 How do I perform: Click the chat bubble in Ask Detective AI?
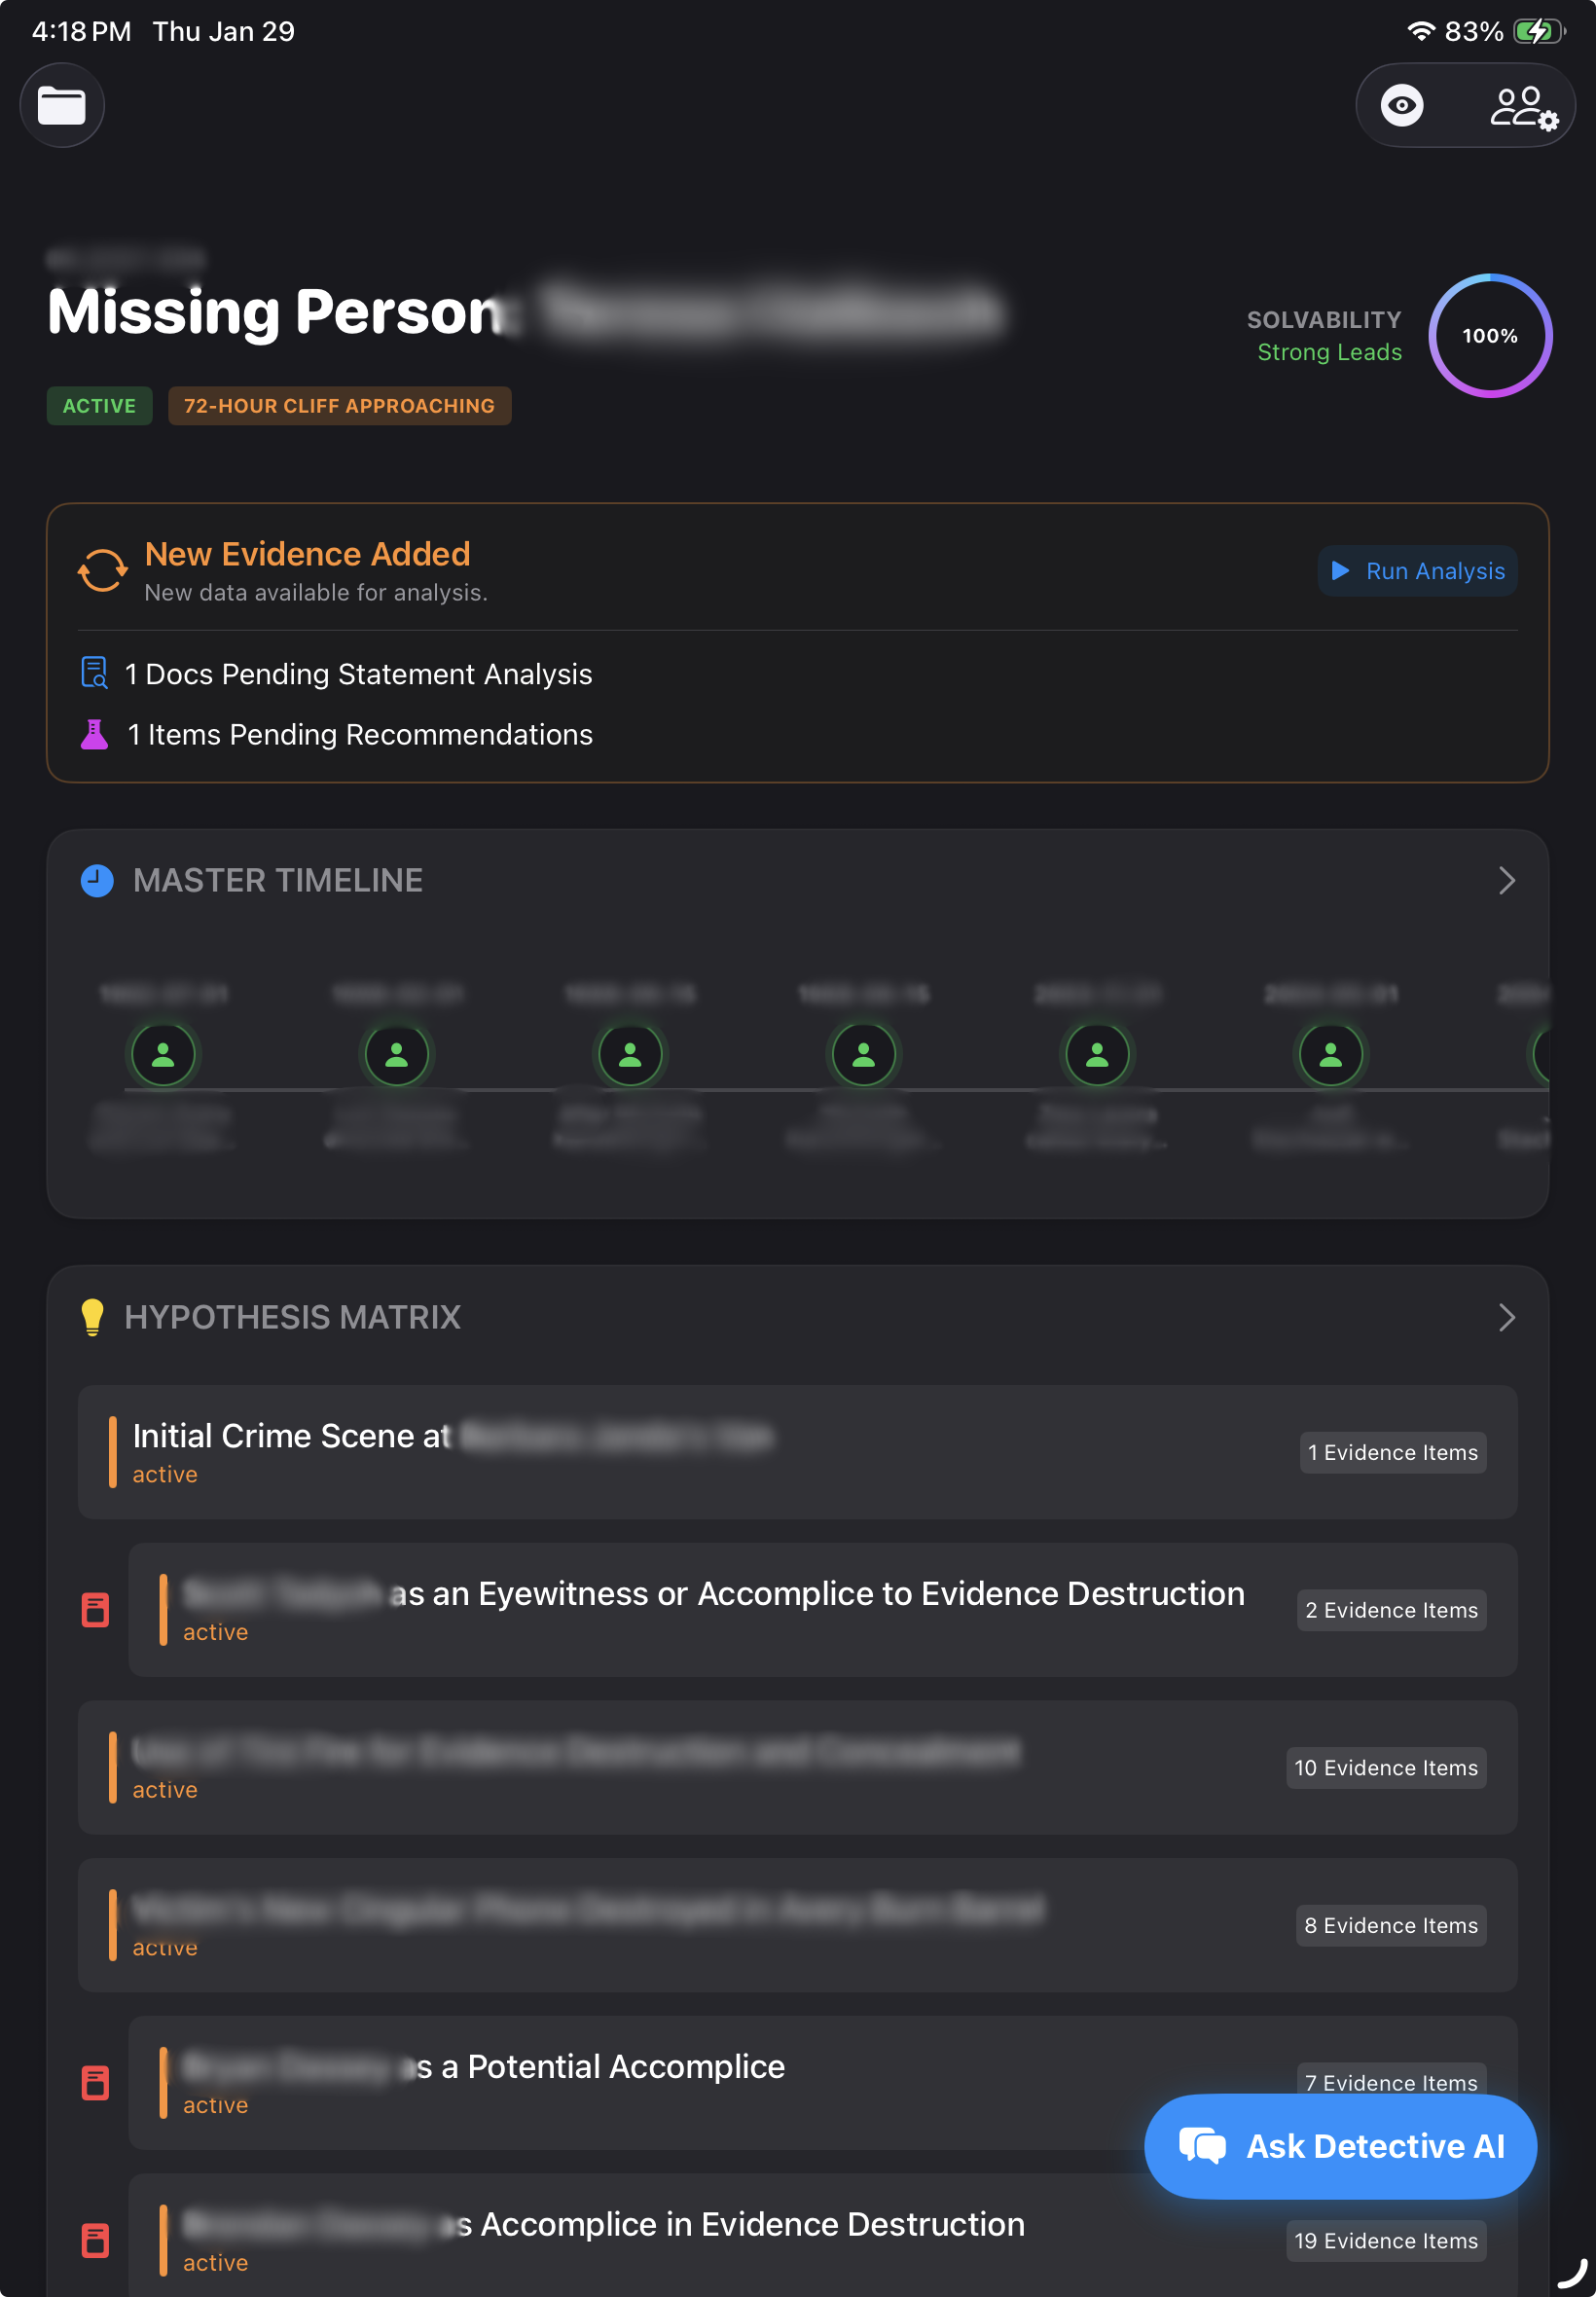point(1203,2146)
